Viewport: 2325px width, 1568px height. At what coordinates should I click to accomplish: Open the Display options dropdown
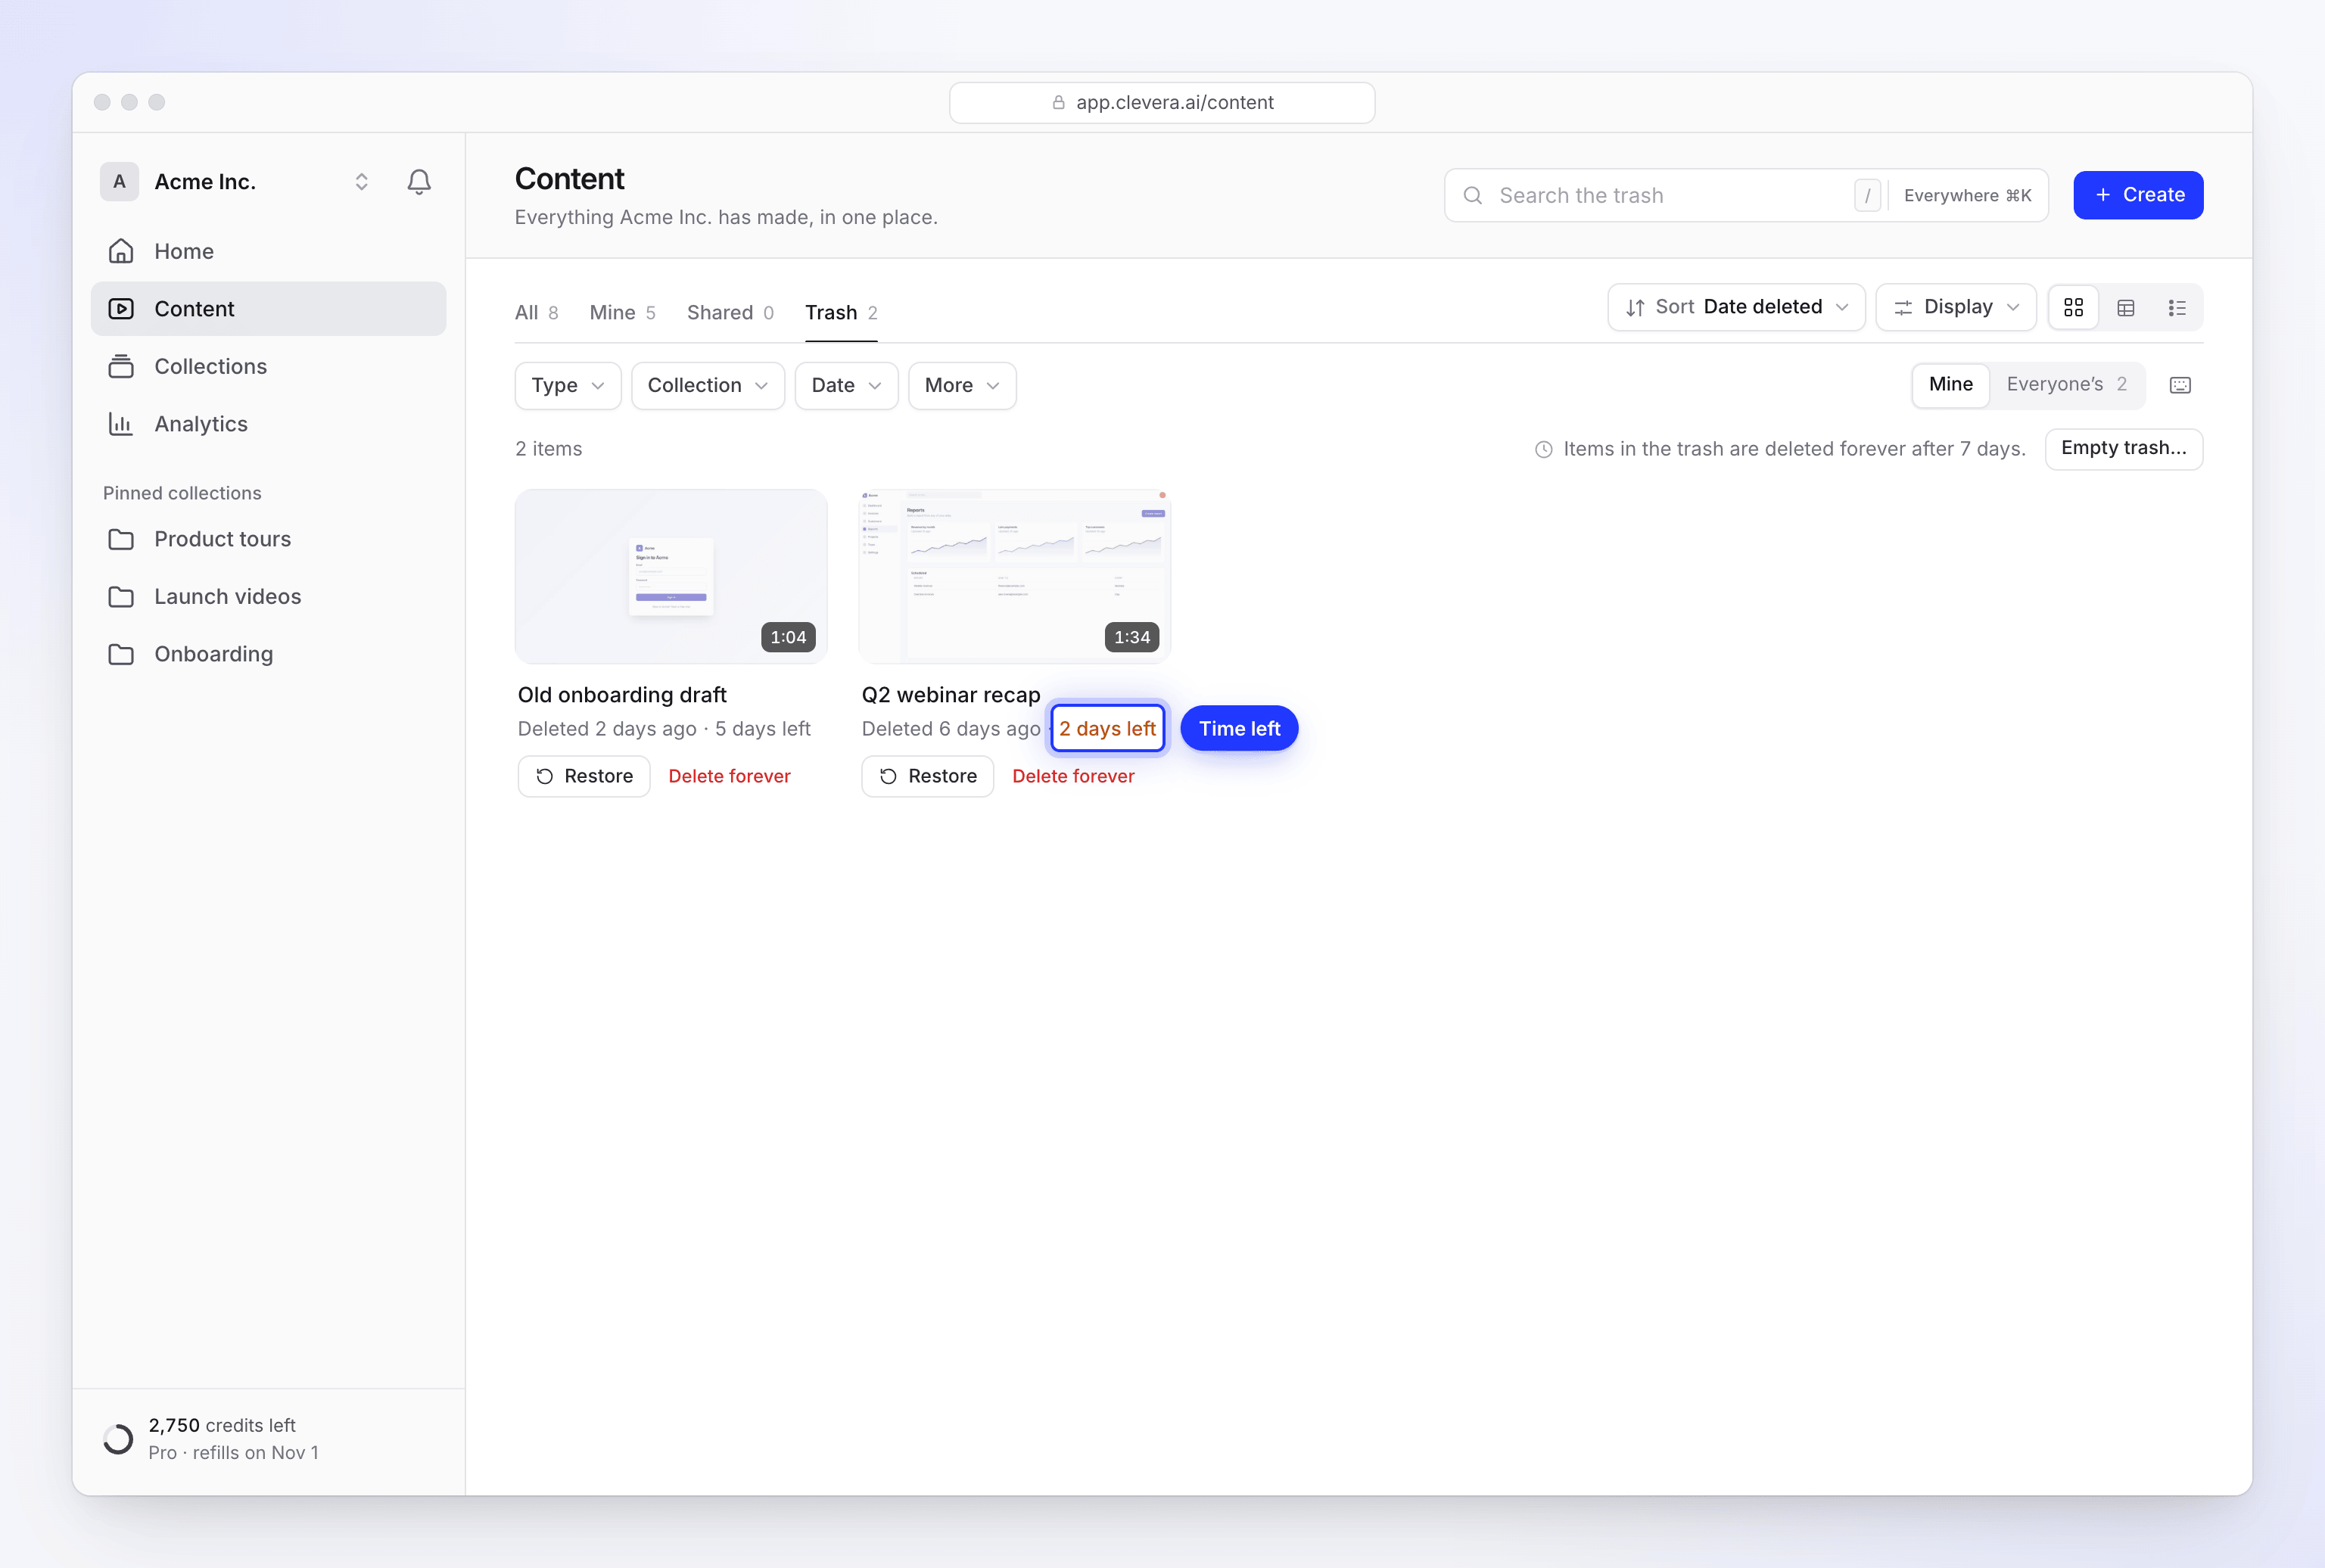pyautogui.click(x=1956, y=307)
